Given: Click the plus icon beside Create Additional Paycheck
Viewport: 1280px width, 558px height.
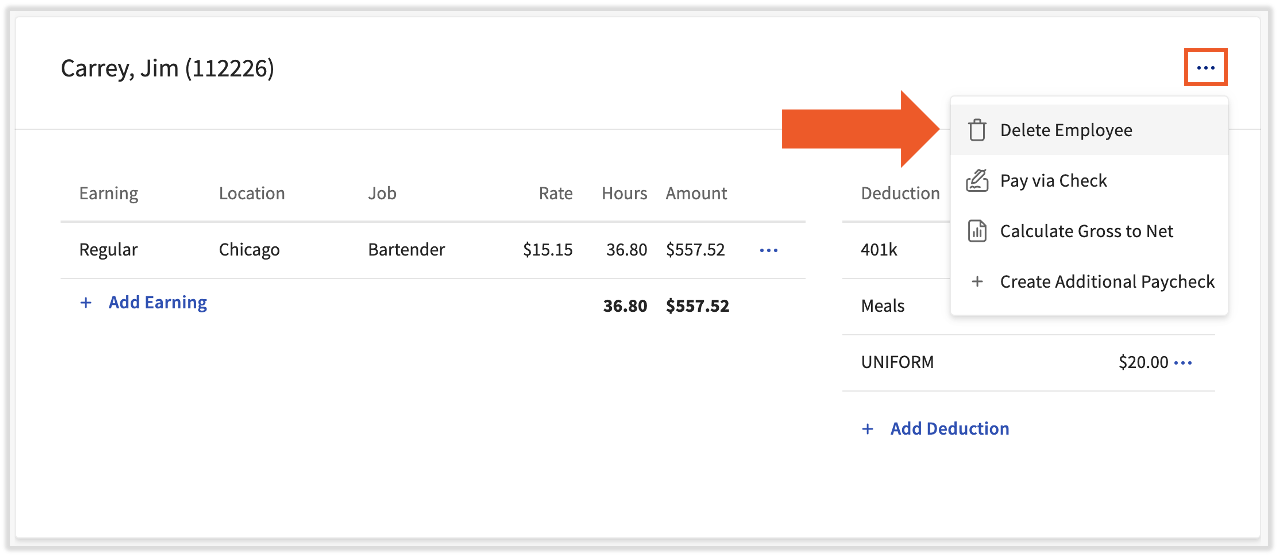Looking at the screenshot, I should click(x=977, y=282).
